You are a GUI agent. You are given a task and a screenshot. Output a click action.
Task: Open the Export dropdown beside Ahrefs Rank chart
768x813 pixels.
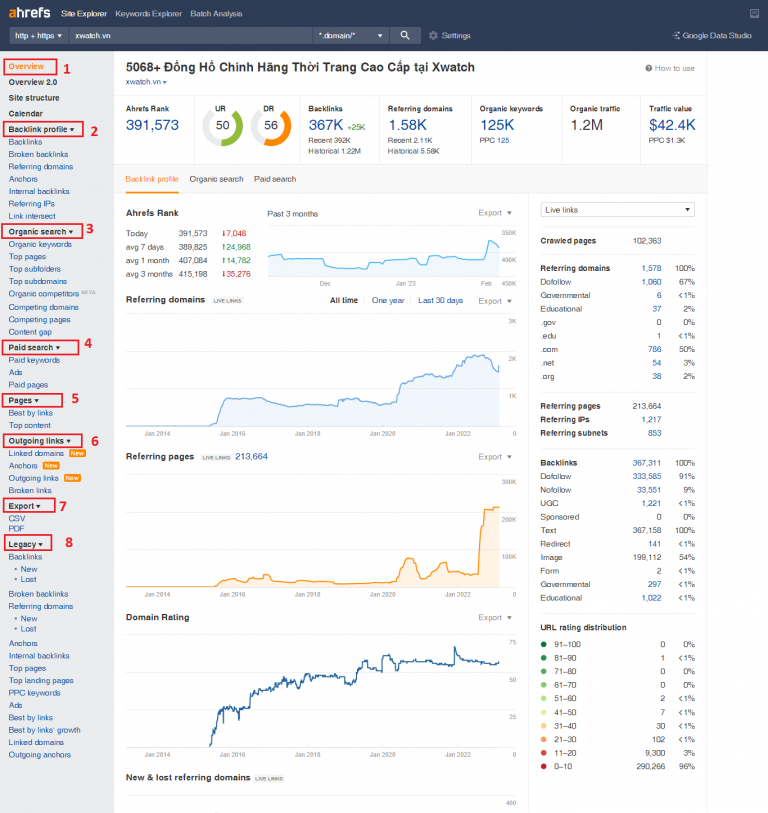point(495,213)
